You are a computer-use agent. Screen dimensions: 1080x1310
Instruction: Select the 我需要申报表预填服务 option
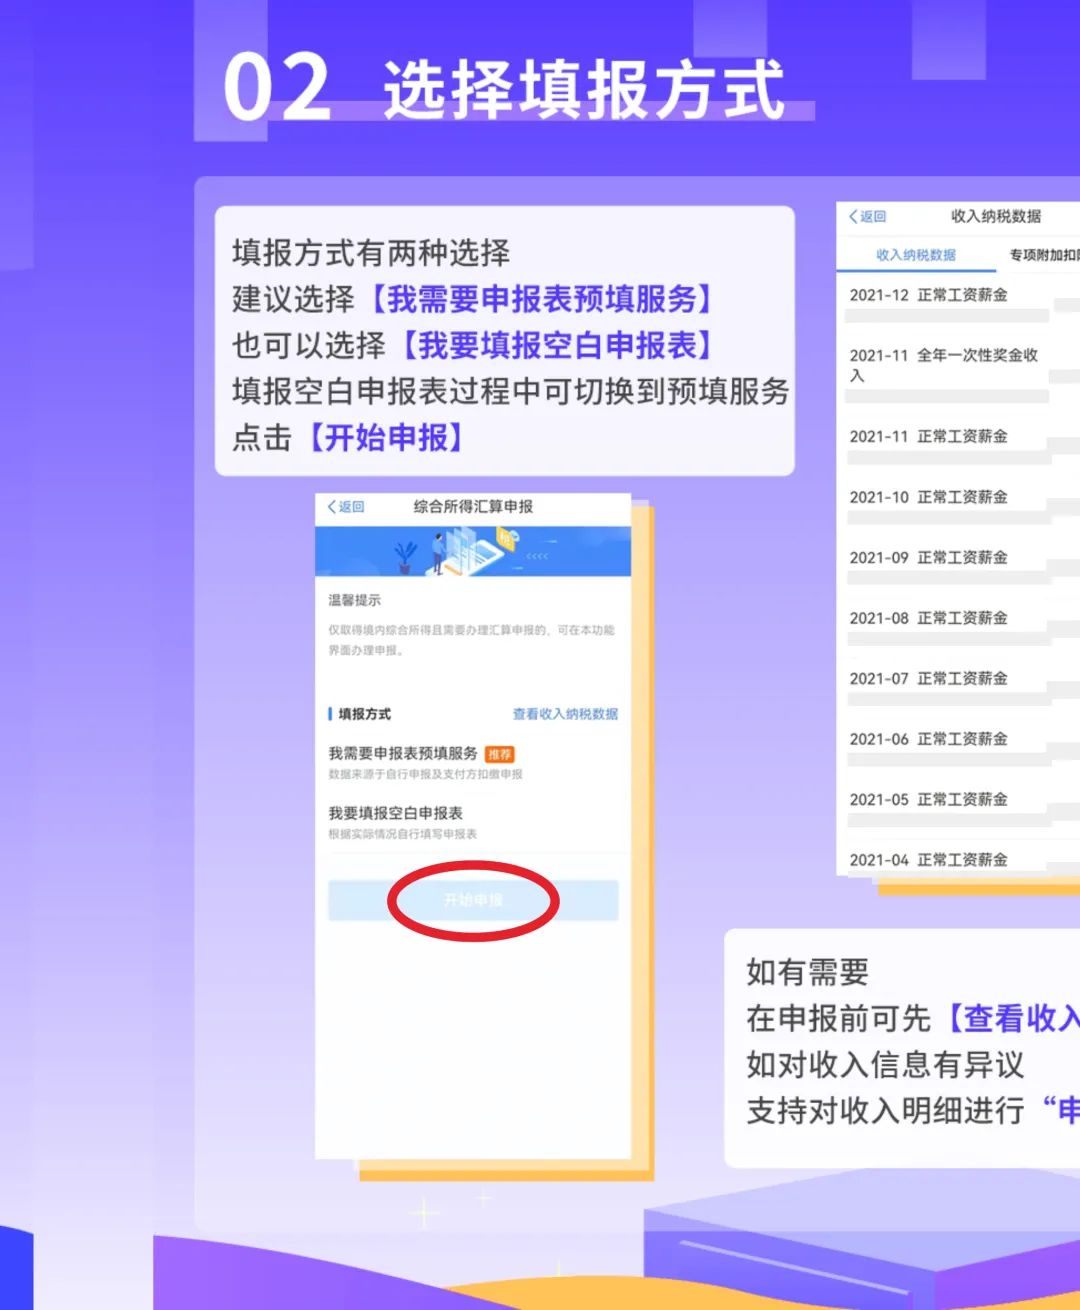(473, 763)
